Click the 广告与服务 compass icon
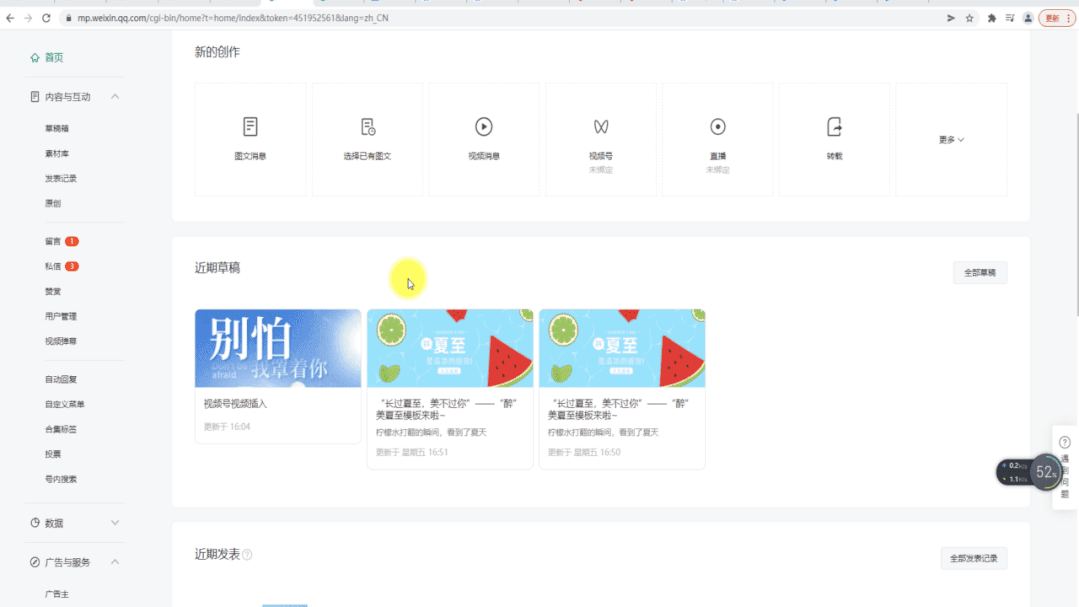The image size is (1079, 607). click(x=34, y=562)
